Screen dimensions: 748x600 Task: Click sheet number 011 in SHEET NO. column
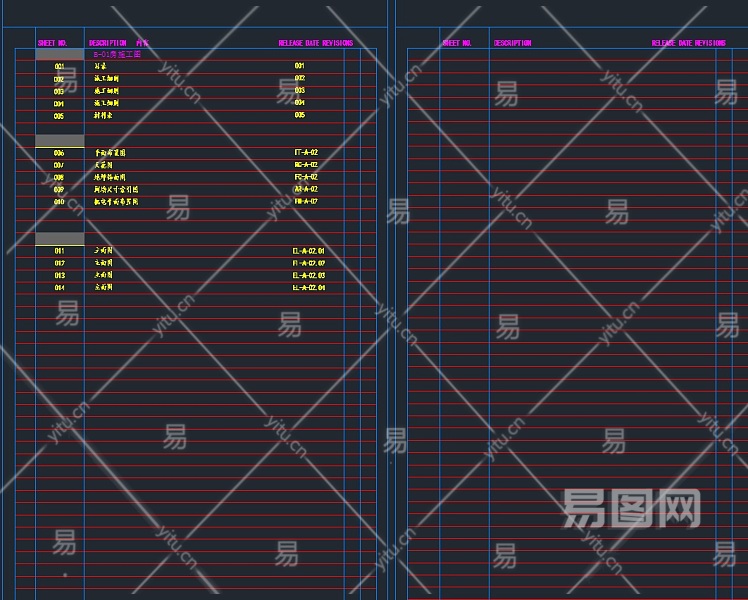(x=59, y=251)
